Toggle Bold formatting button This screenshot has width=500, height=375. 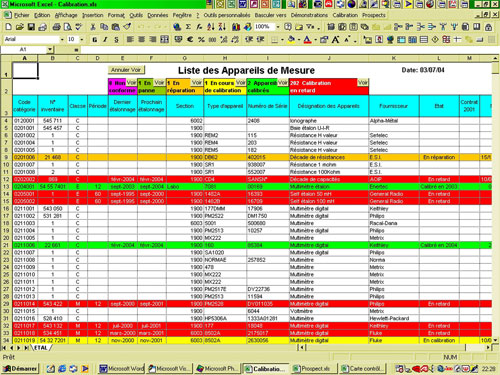point(95,39)
